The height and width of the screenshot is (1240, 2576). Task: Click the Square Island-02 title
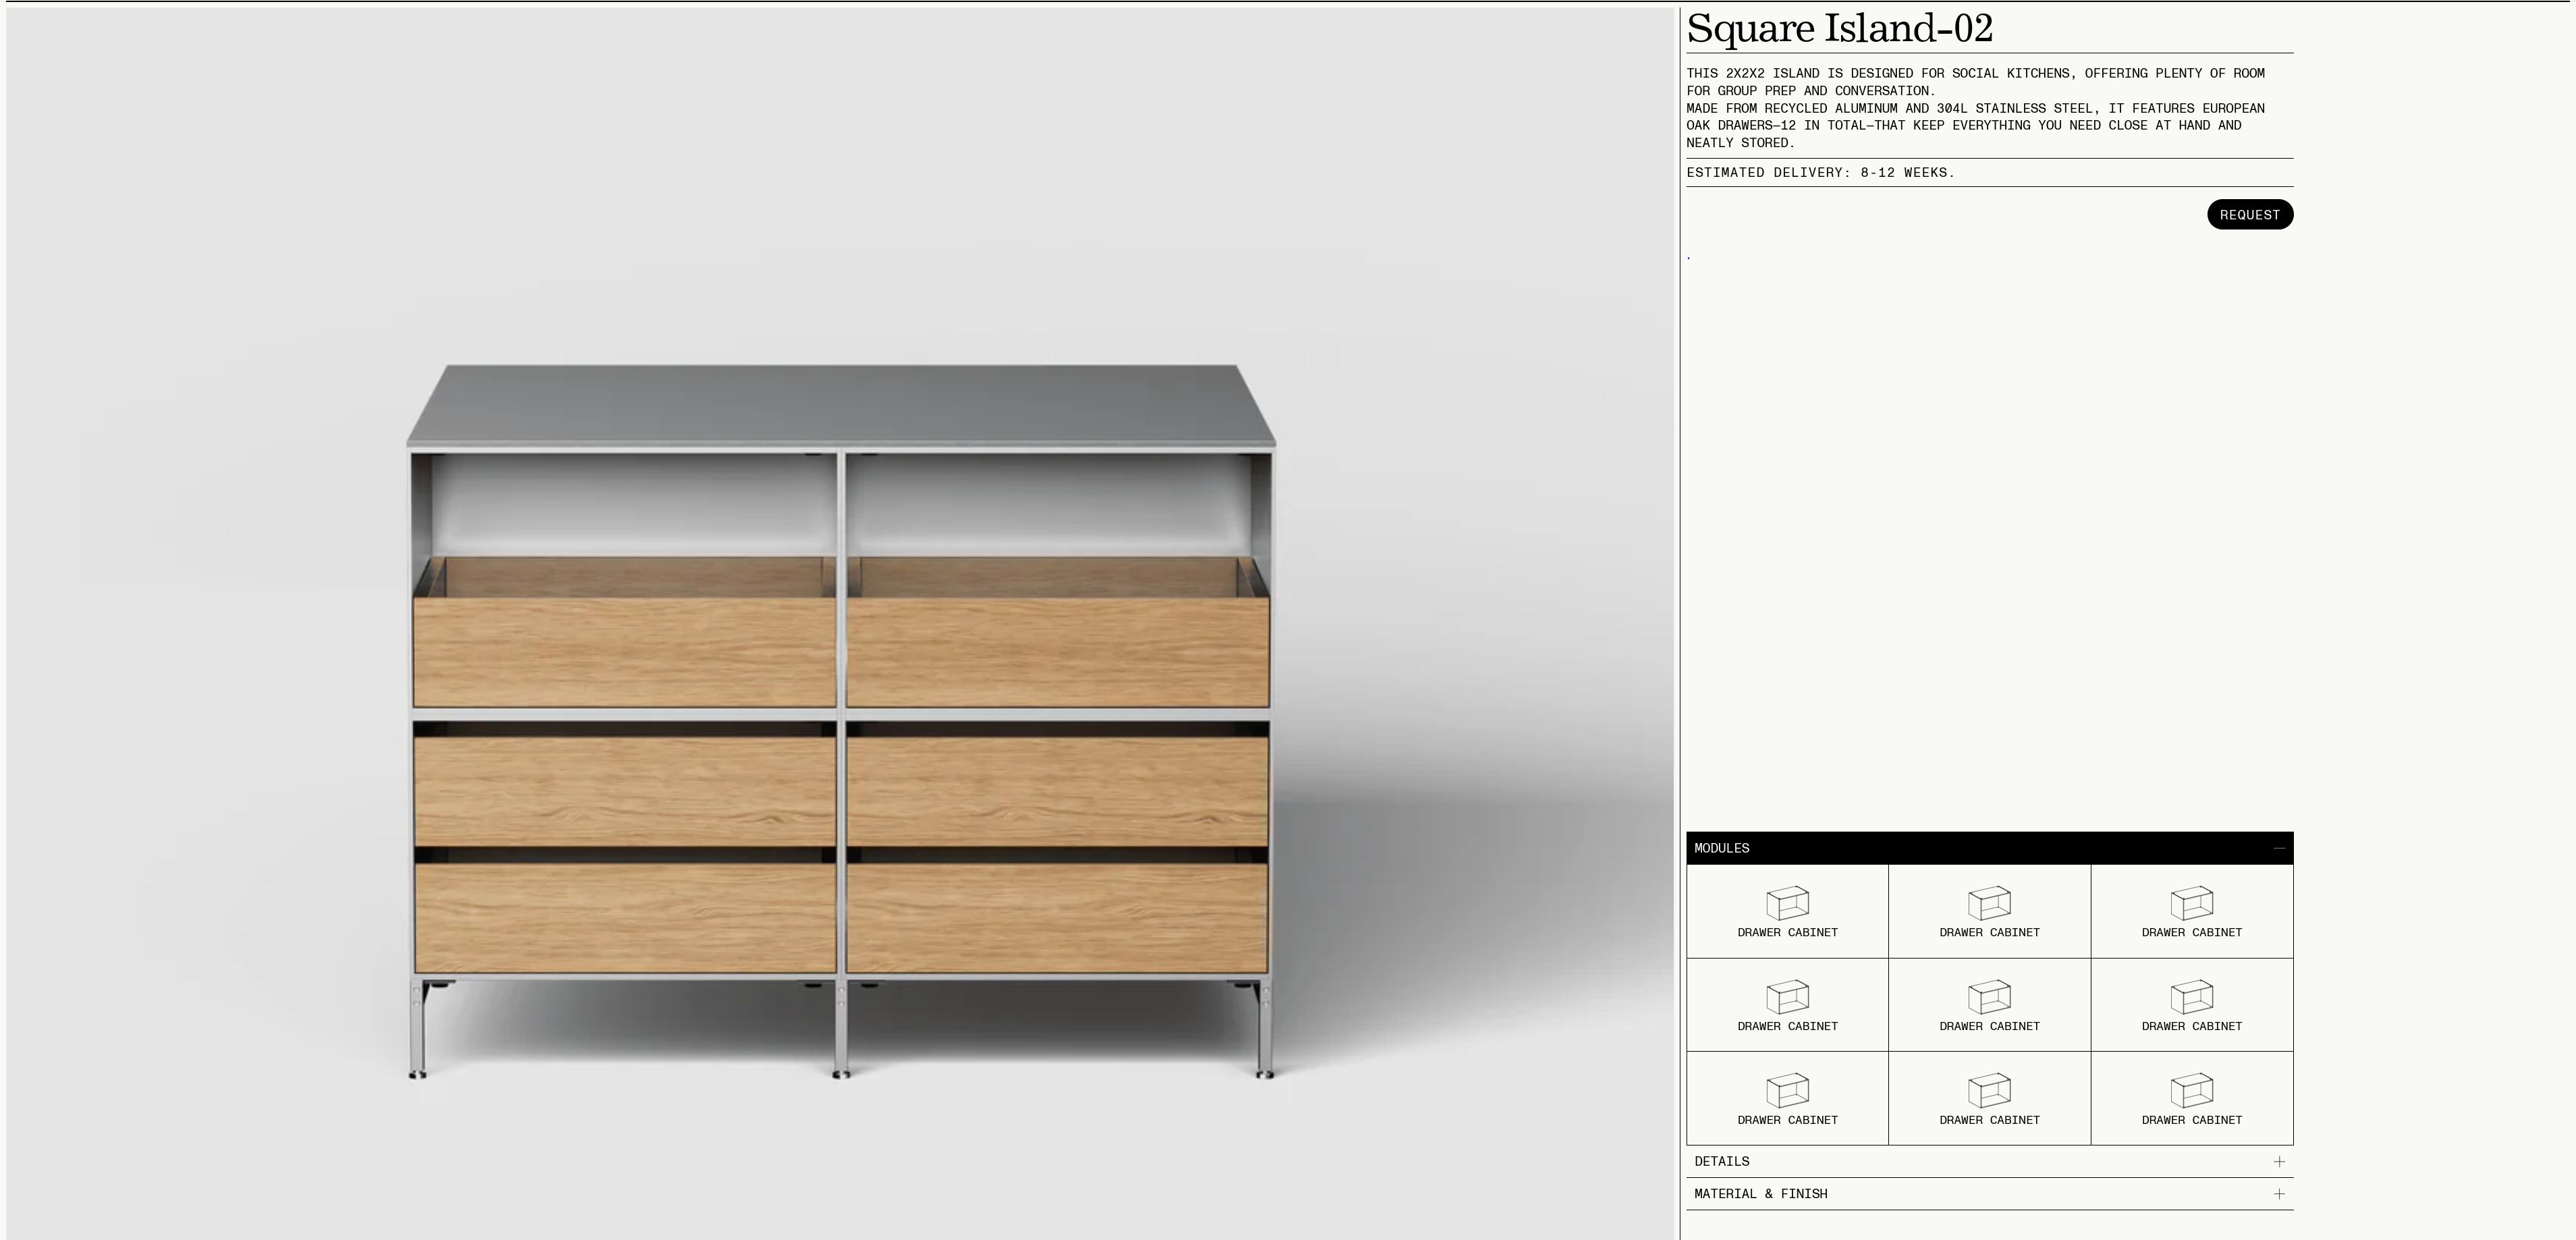pyautogui.click(x=1839, y=28)
